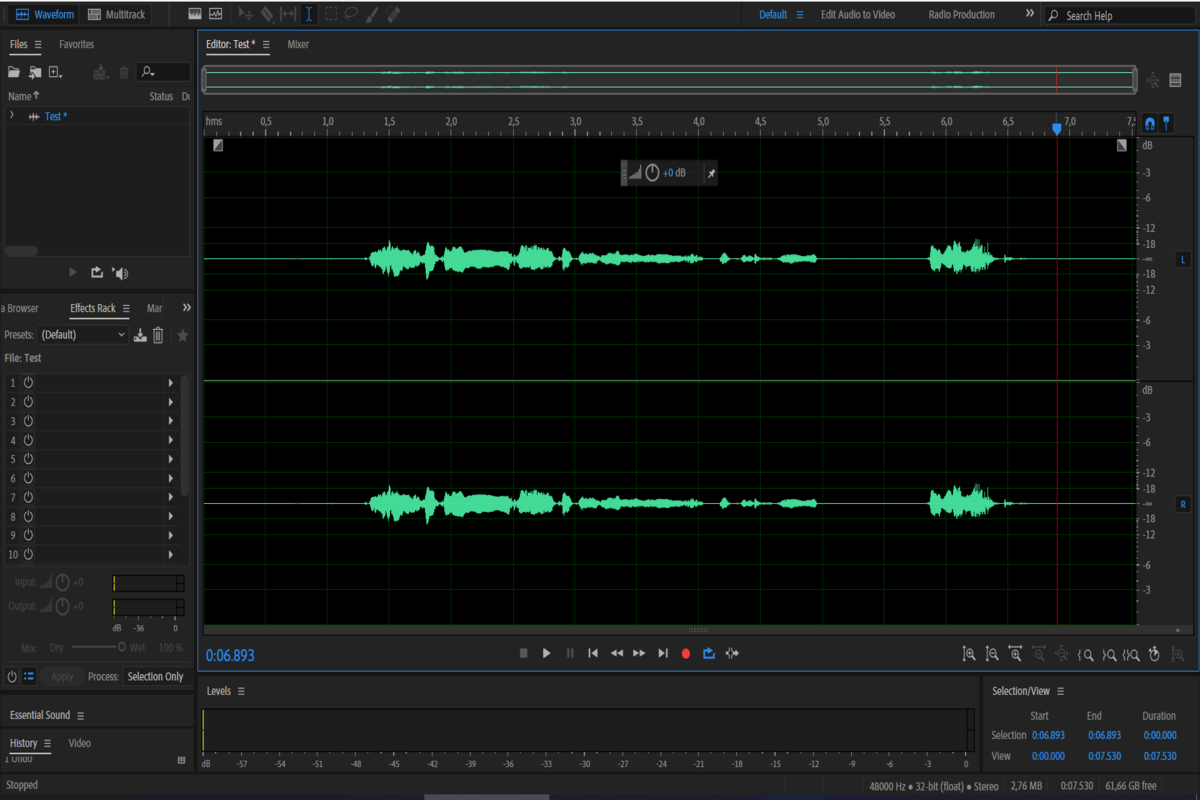This screenshot has height=800, width=1200.
Task: Open the effect menu for slot 6
Action: (x=171, y=478)
